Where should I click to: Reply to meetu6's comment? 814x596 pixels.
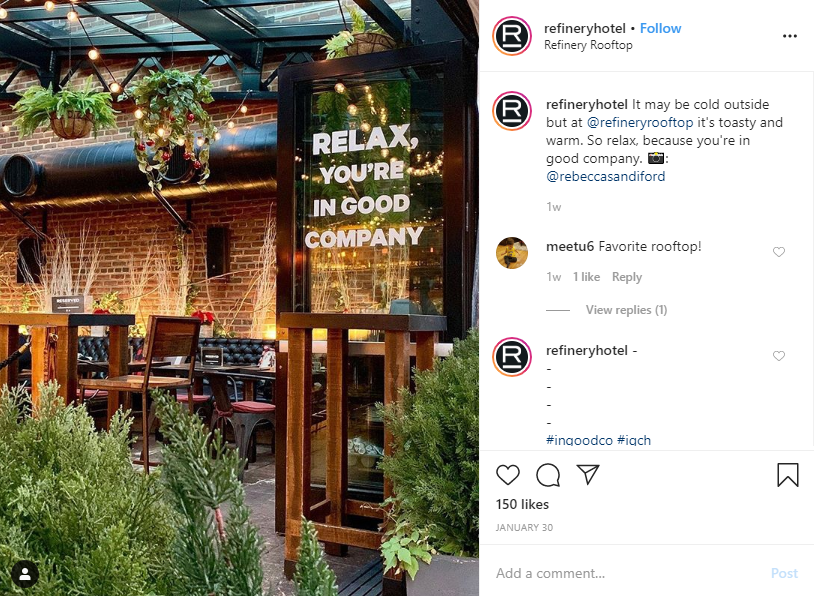pyautogui.click(x=627, y=277)
